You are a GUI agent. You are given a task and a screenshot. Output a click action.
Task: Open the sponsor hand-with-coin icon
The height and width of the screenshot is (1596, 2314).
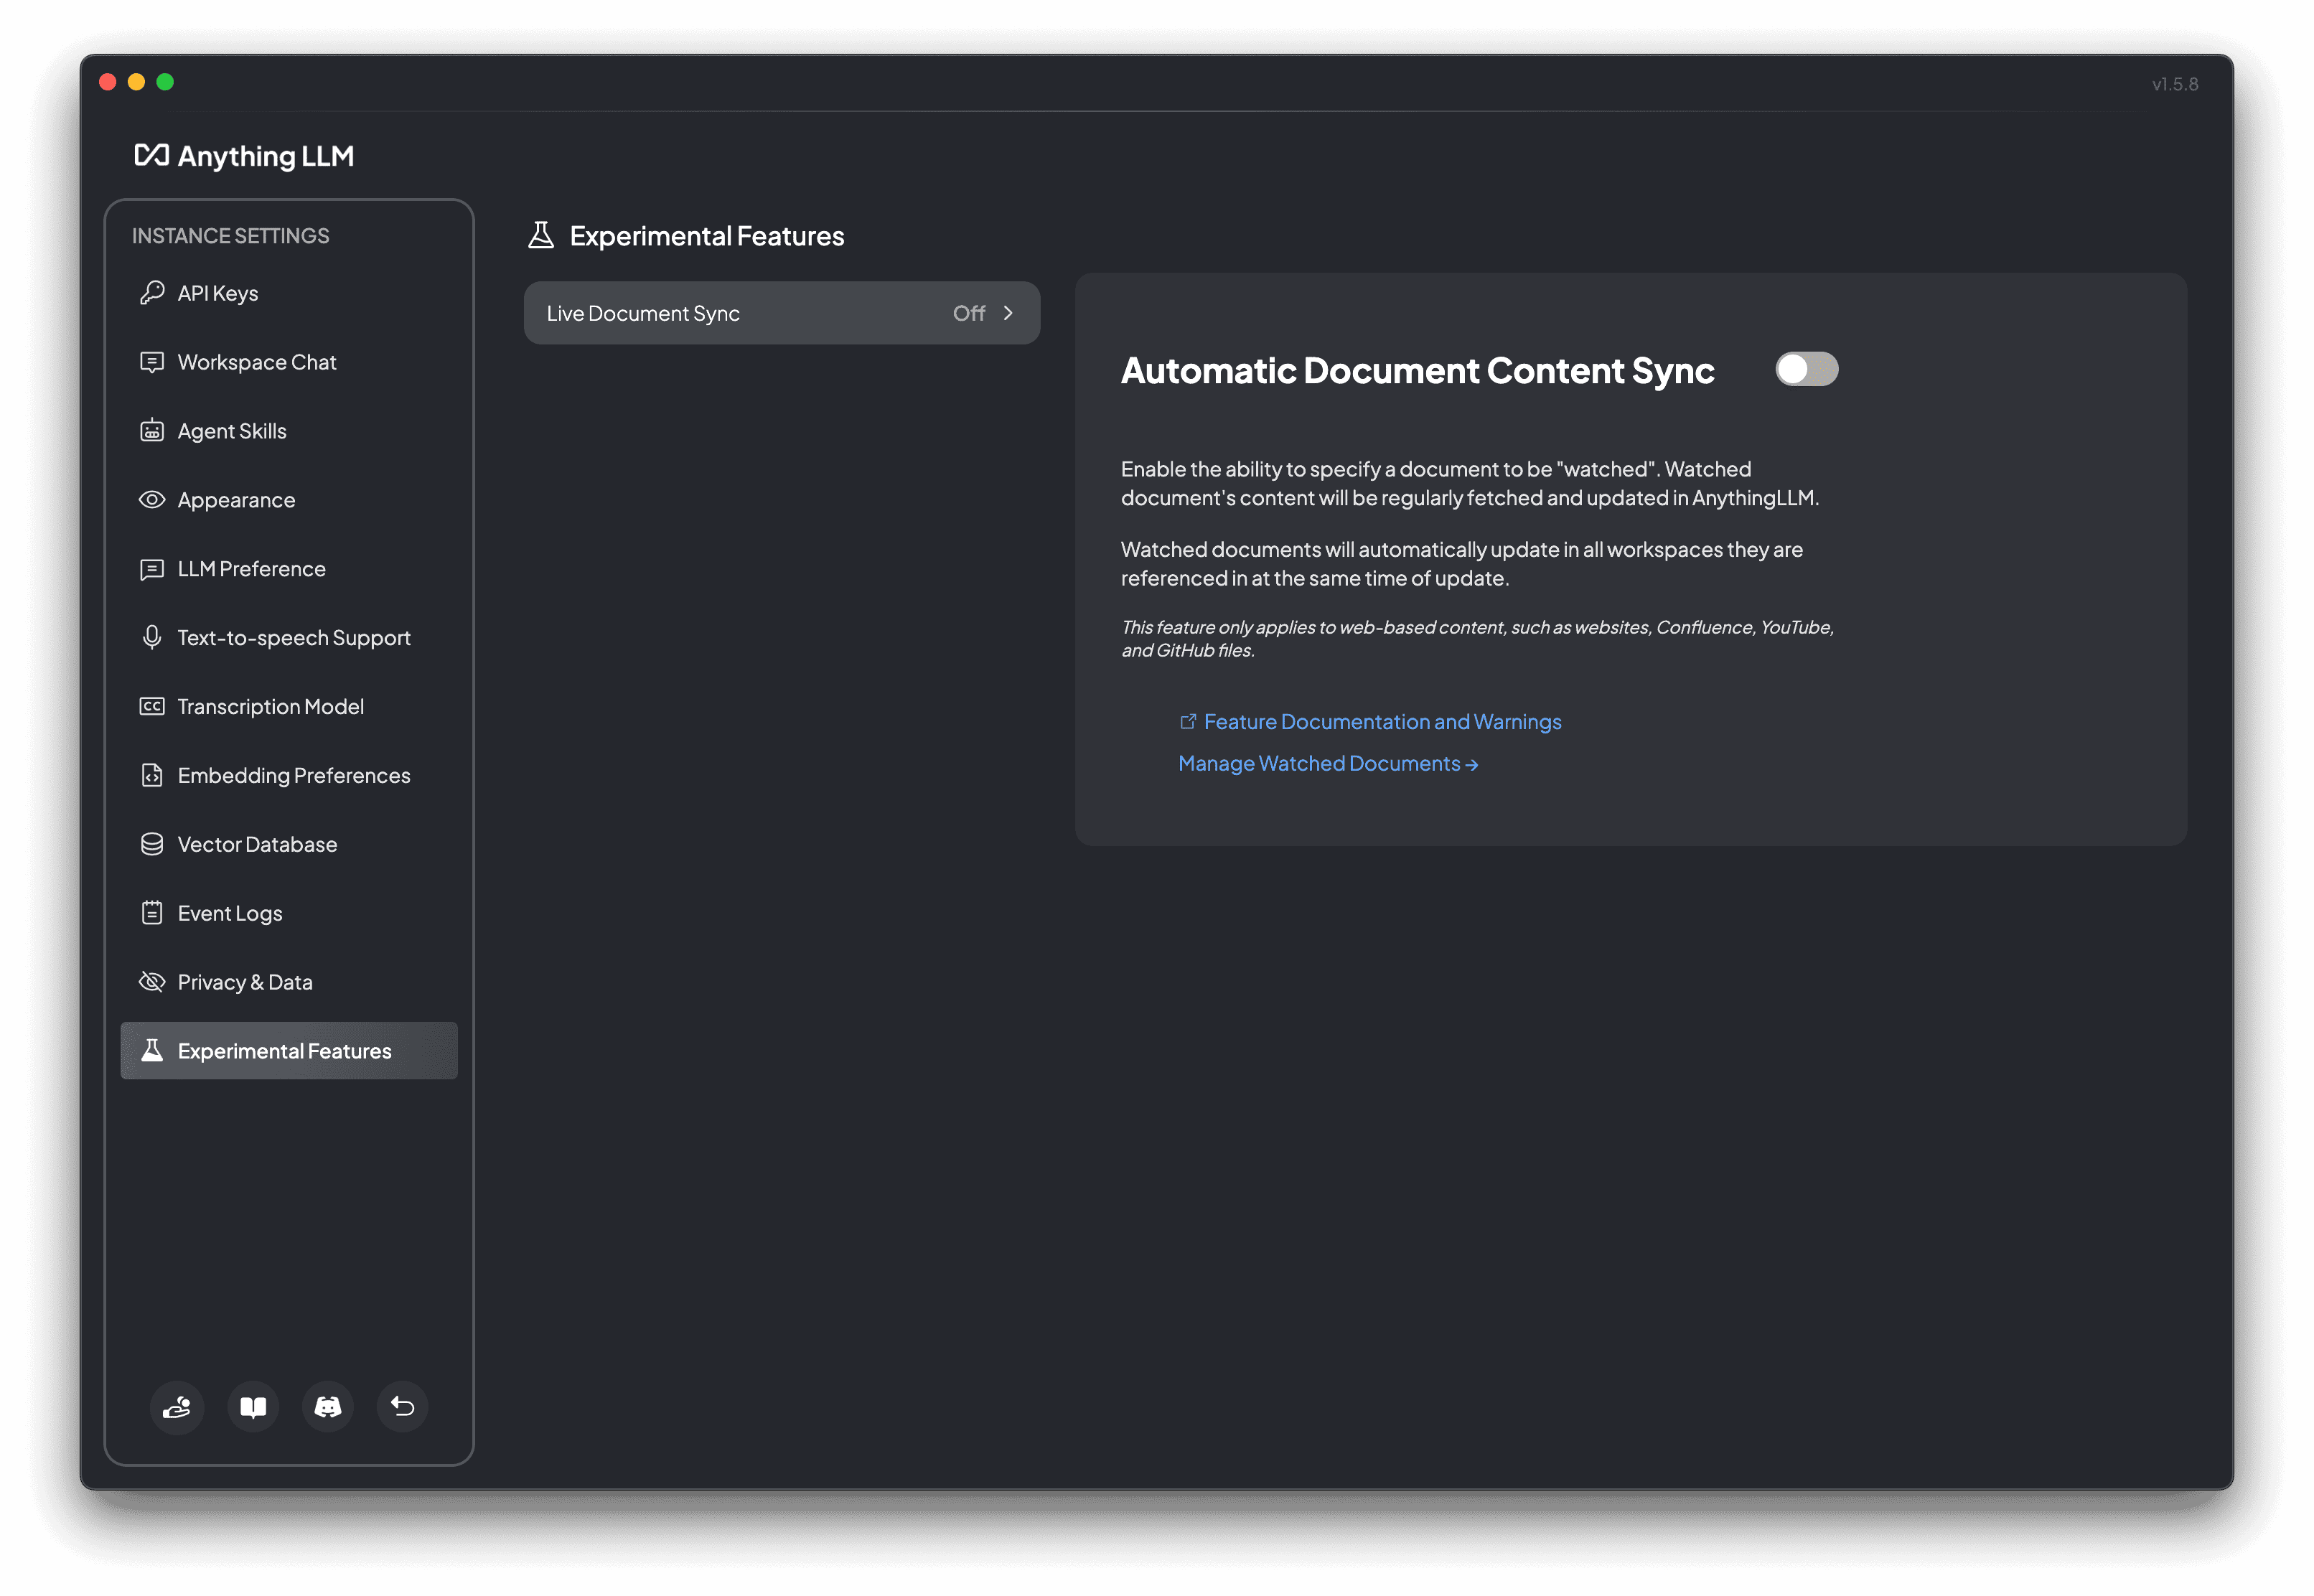click(177, 1407)
